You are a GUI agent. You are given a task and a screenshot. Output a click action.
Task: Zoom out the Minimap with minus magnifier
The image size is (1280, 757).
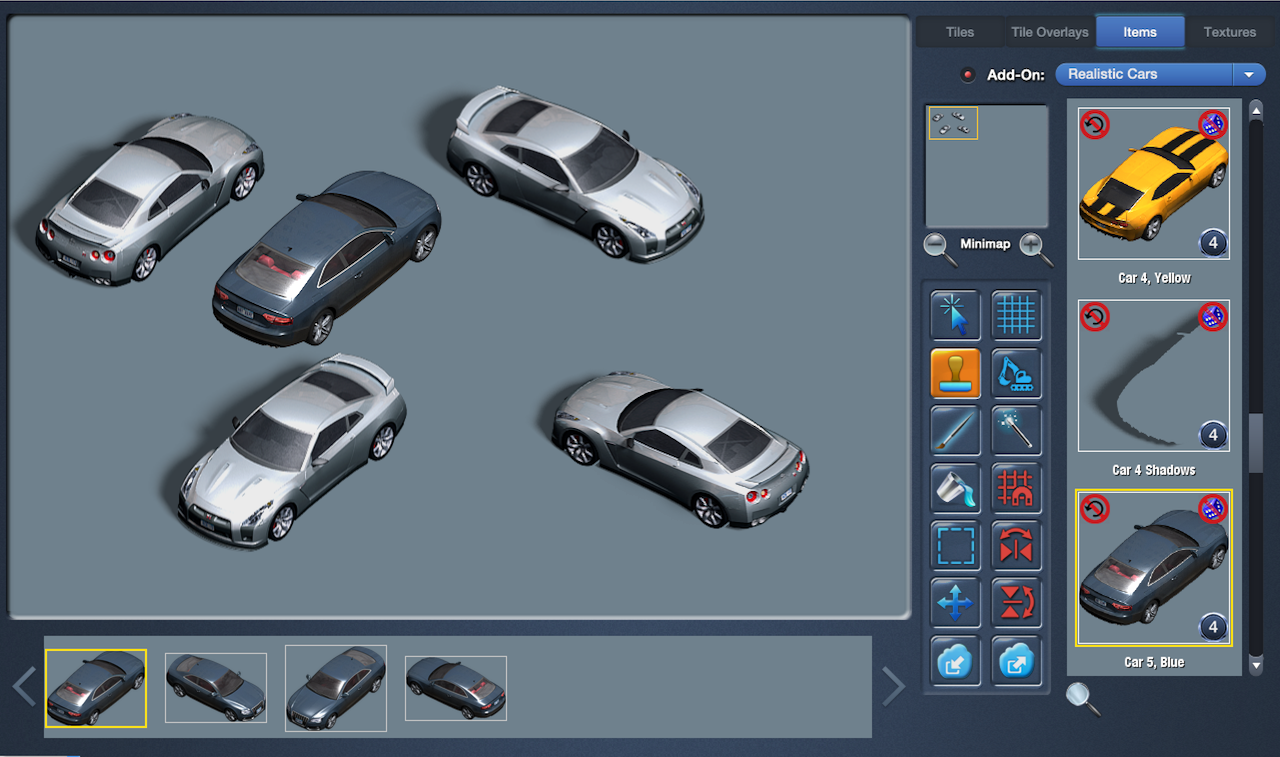pyautogui.click(x=940, y=248)
